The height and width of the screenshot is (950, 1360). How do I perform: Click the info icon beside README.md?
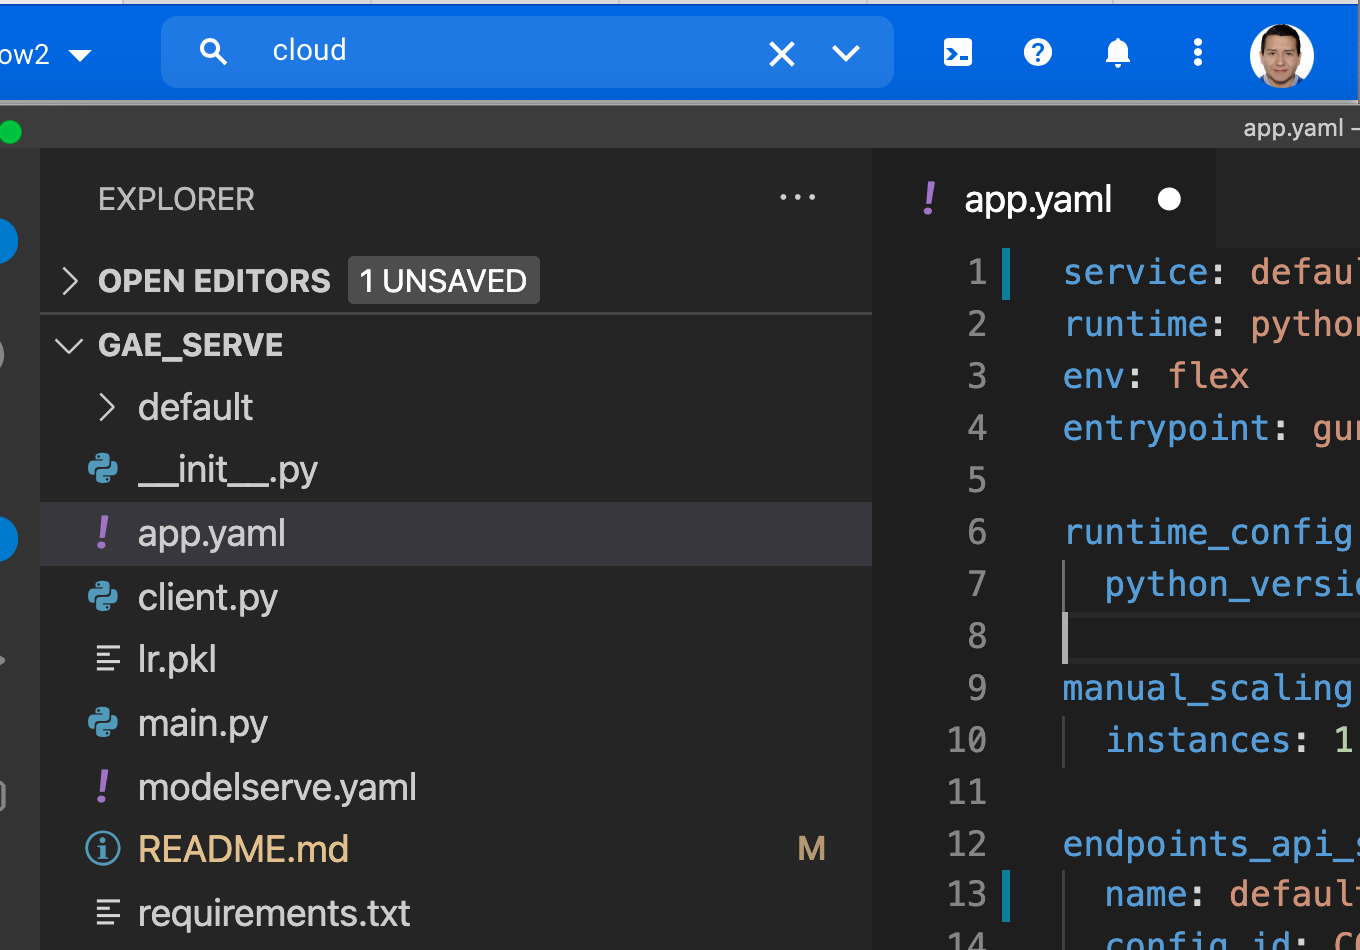[103, 849]
